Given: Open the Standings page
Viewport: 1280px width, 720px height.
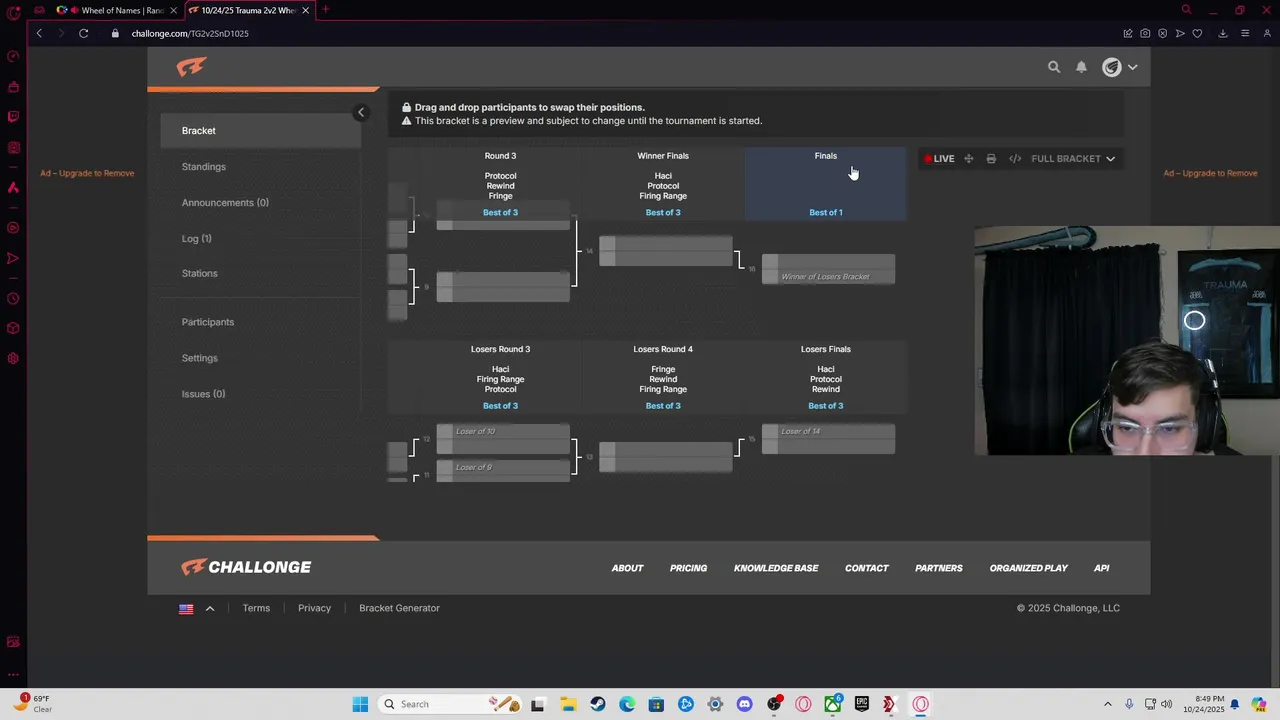Looking at the screenshot, I should [204, 167].
